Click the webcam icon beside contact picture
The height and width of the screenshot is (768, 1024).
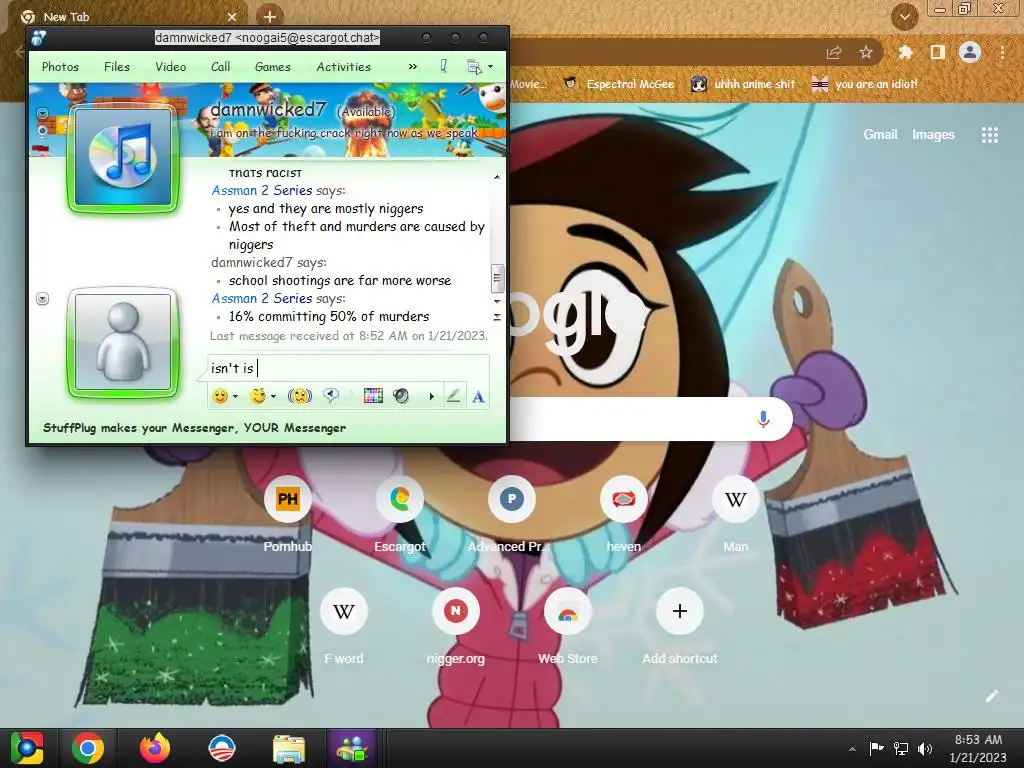(x=42, y=131)
